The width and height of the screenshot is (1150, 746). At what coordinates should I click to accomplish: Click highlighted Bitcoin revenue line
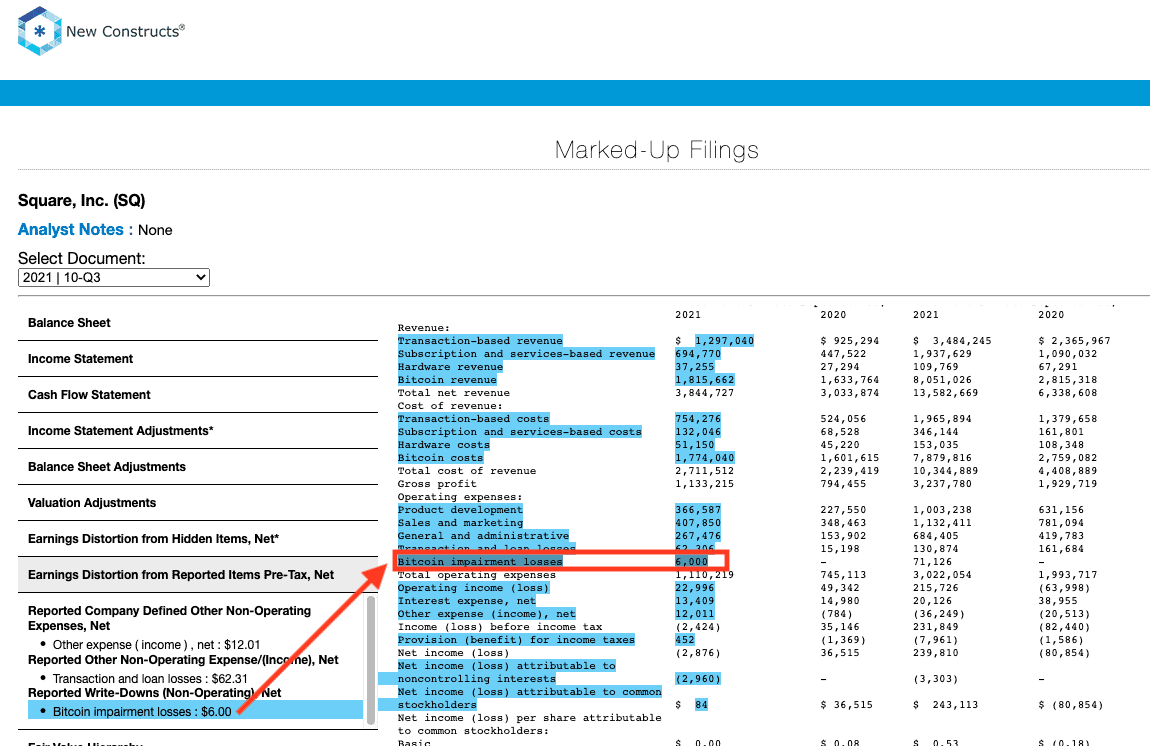(447, 380)
